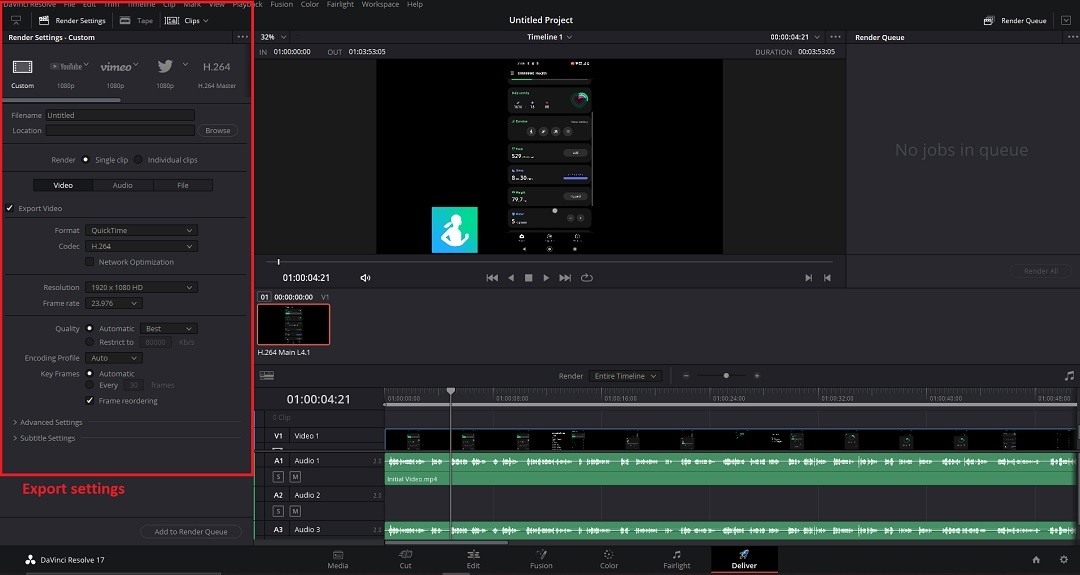The height and width of the screenshot is (575, 1080).
Task: Click the Filename input field
Action: coord(120,115)
